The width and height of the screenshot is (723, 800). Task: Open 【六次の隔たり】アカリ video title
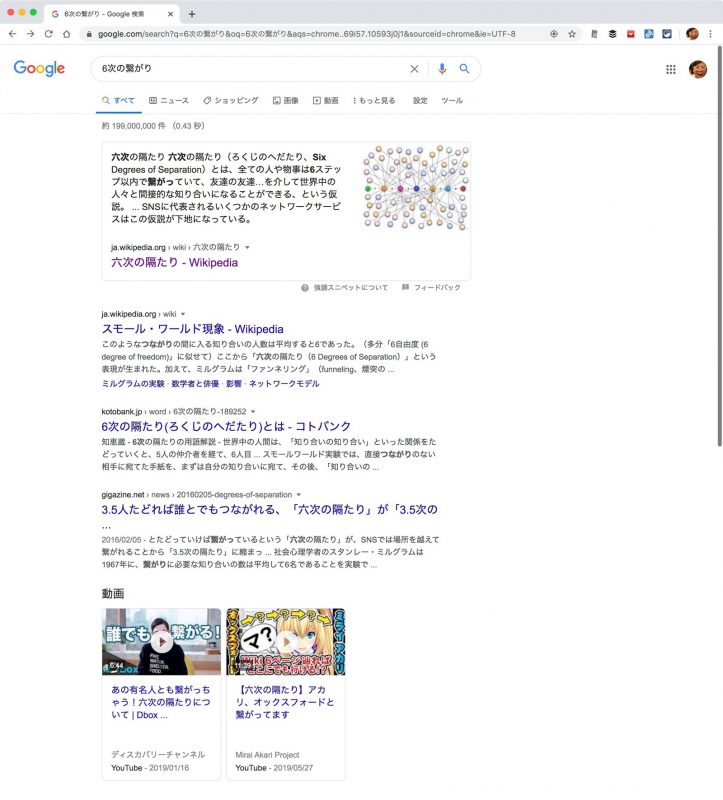tap(285, 702)
